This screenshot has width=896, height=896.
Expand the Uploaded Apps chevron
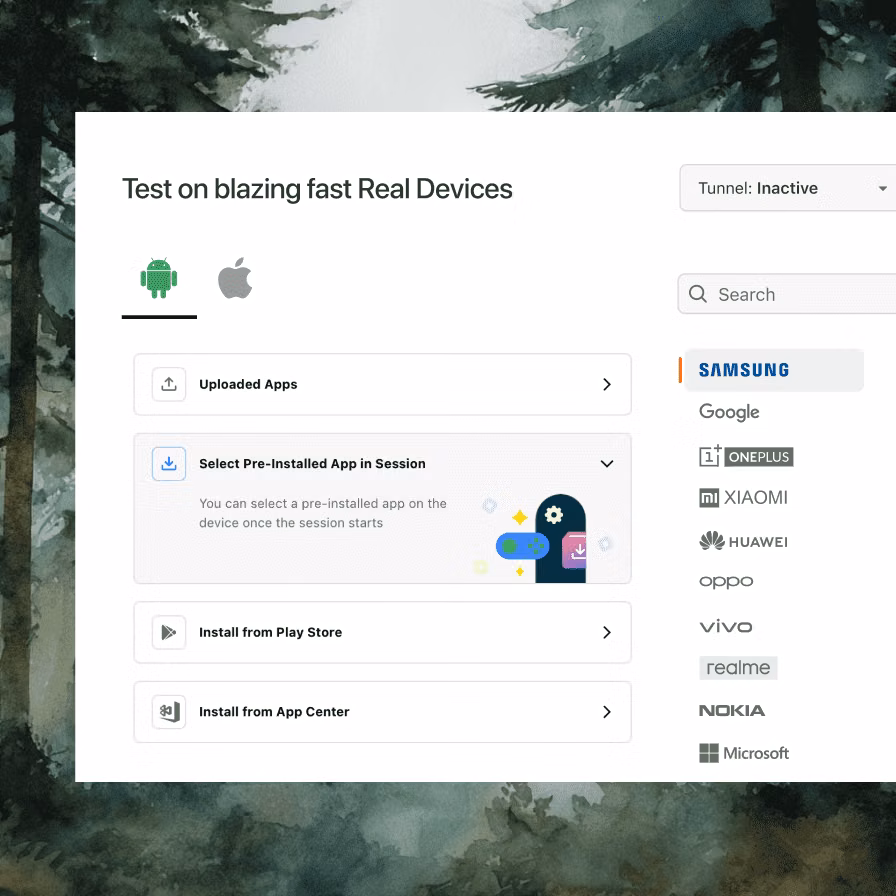click(606, 384)
